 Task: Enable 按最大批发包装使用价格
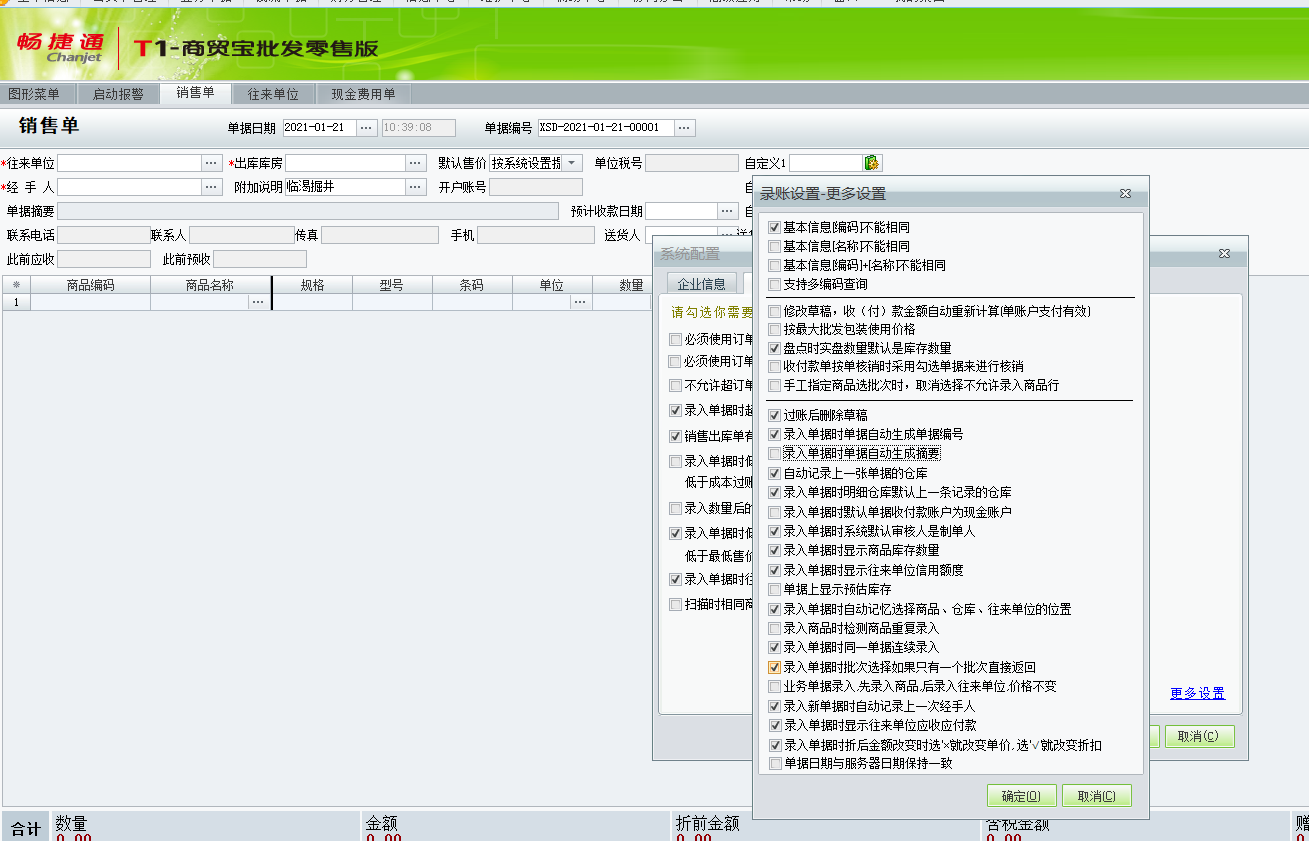(x=774, y=329)
